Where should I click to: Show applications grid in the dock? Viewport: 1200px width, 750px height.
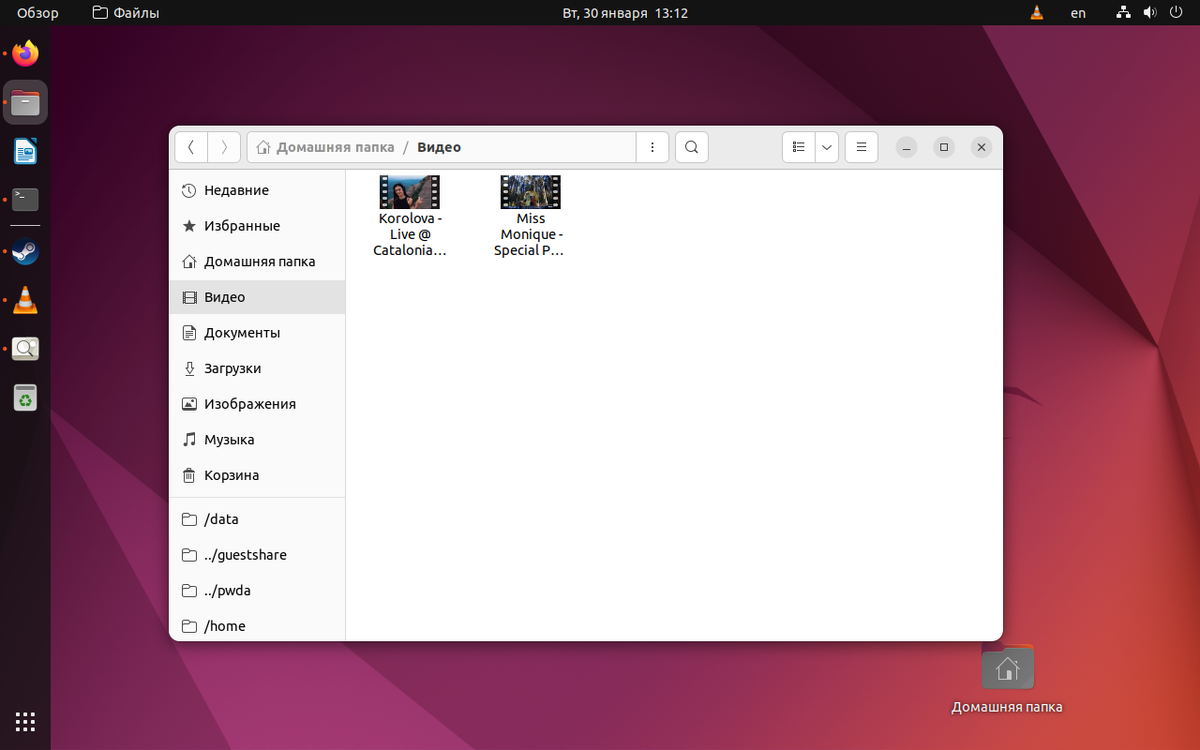tap(26, 721)
